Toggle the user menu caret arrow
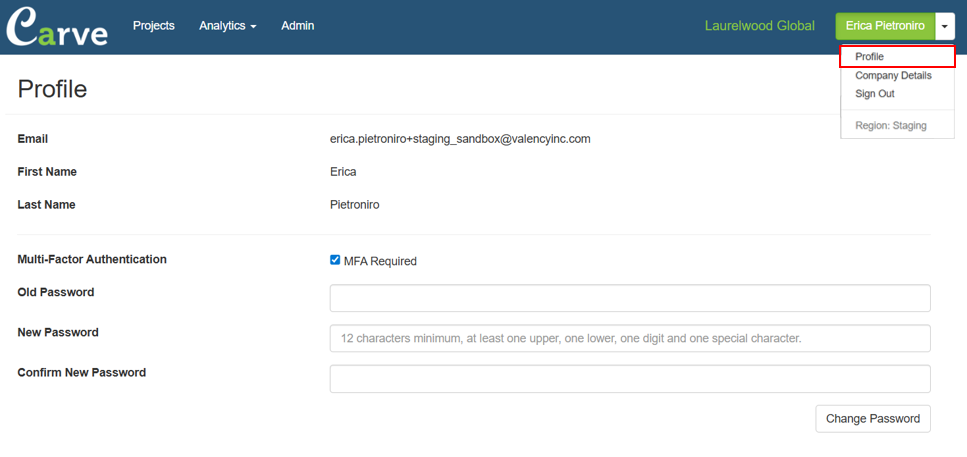The width and height of the screenshot is (967, 457). [945, 27]
